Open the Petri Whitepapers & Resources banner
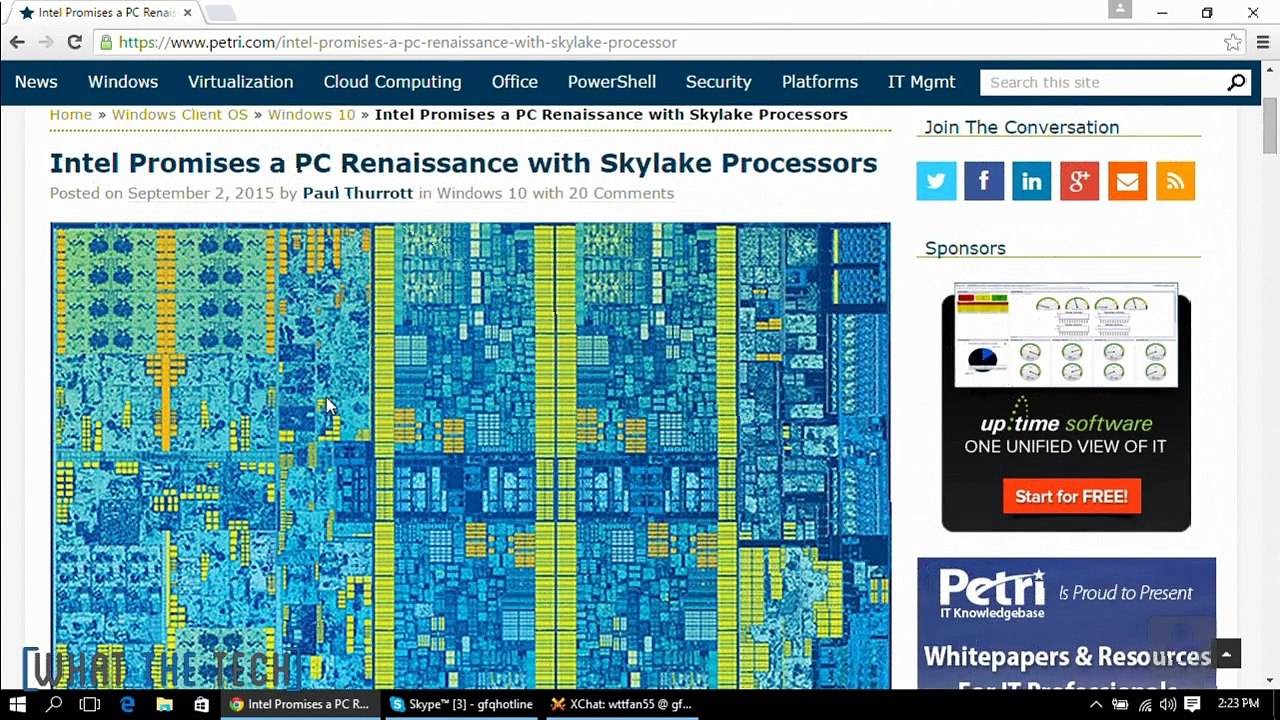 [1067, 624]
